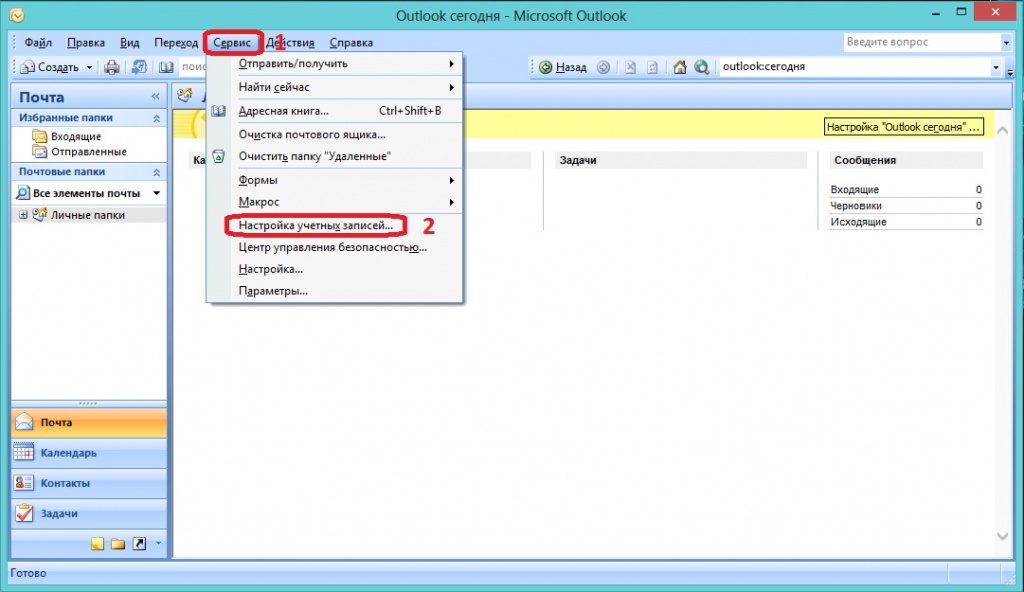
Task: Open the Notes icon in the navigation pane
Action: coord(97,544)
